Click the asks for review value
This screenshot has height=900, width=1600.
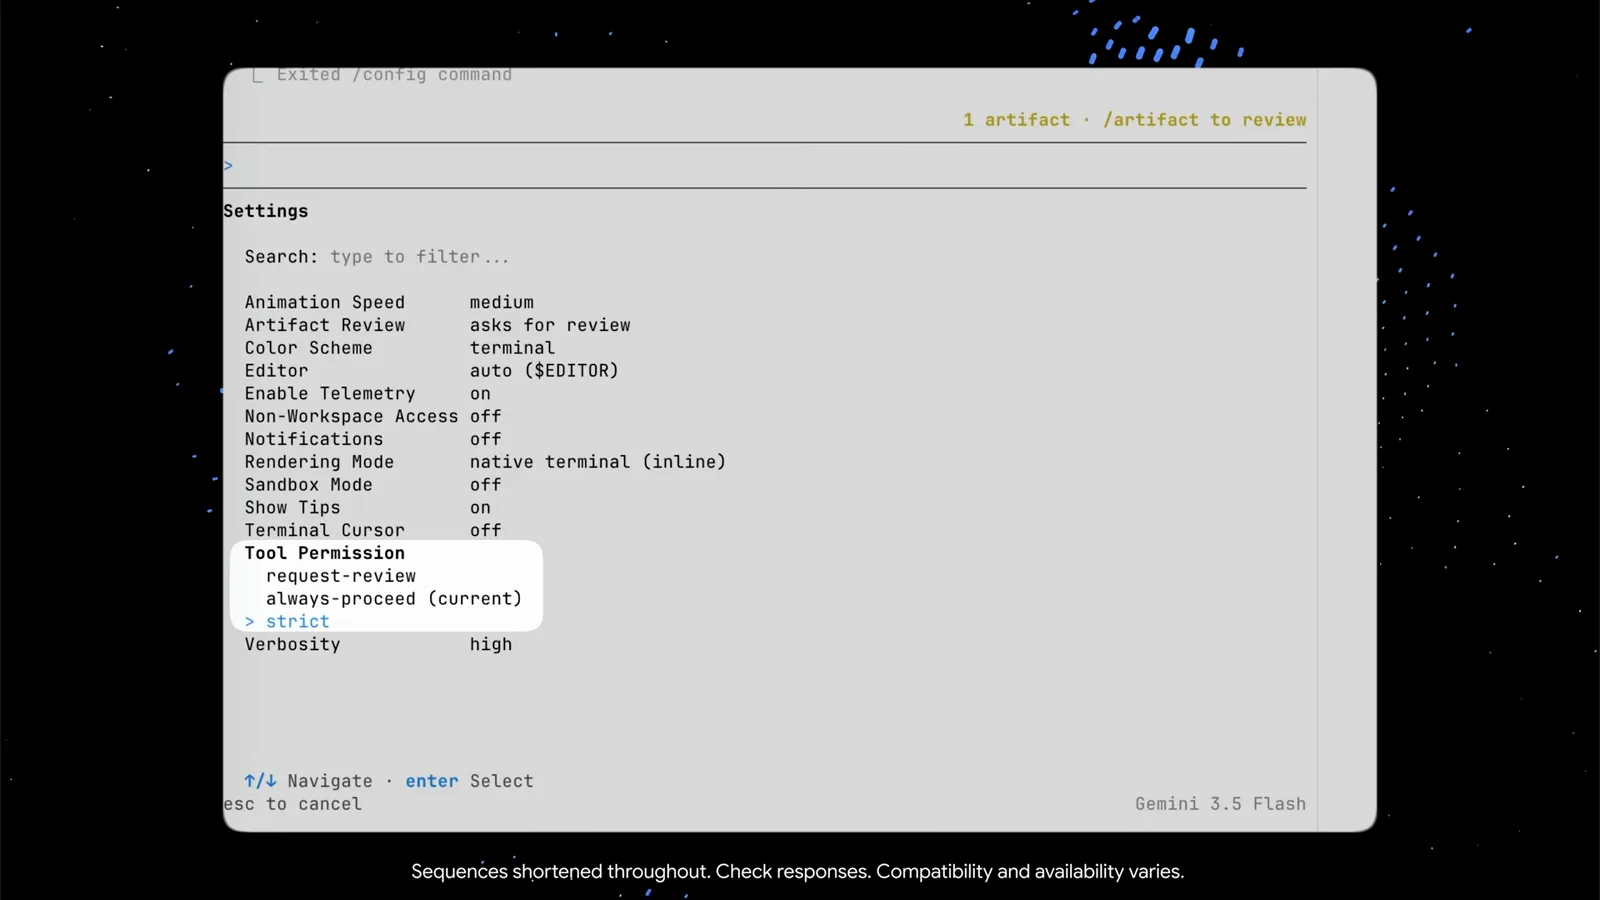click(550, 325)
